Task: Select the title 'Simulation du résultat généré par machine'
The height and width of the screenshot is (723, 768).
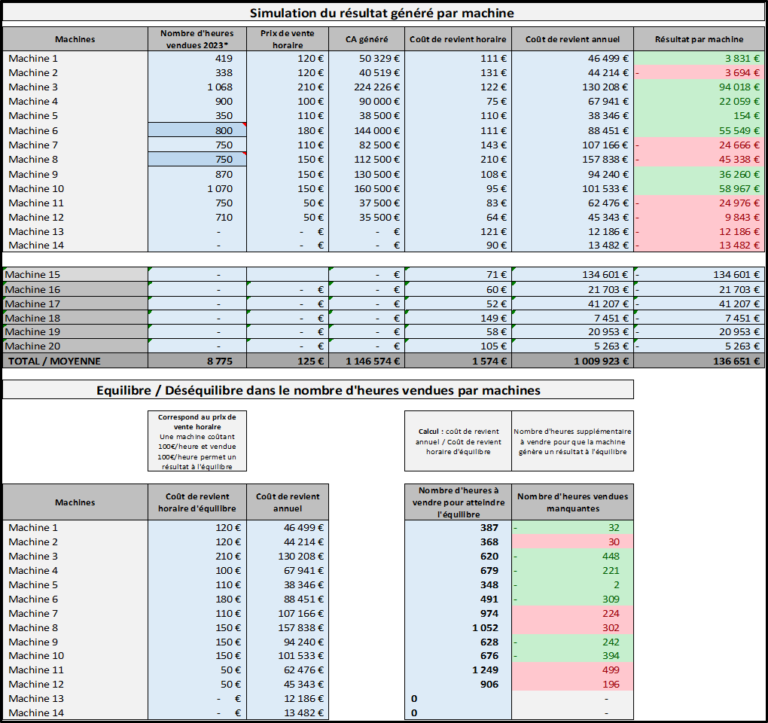Action: click(382, 13)
